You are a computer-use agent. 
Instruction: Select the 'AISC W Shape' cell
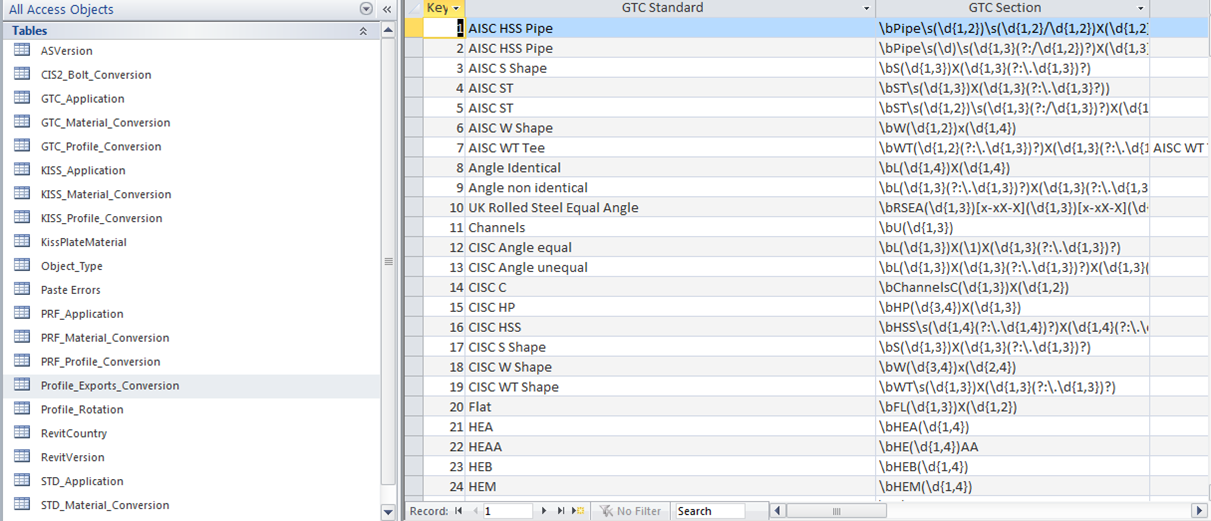point(670,128)
